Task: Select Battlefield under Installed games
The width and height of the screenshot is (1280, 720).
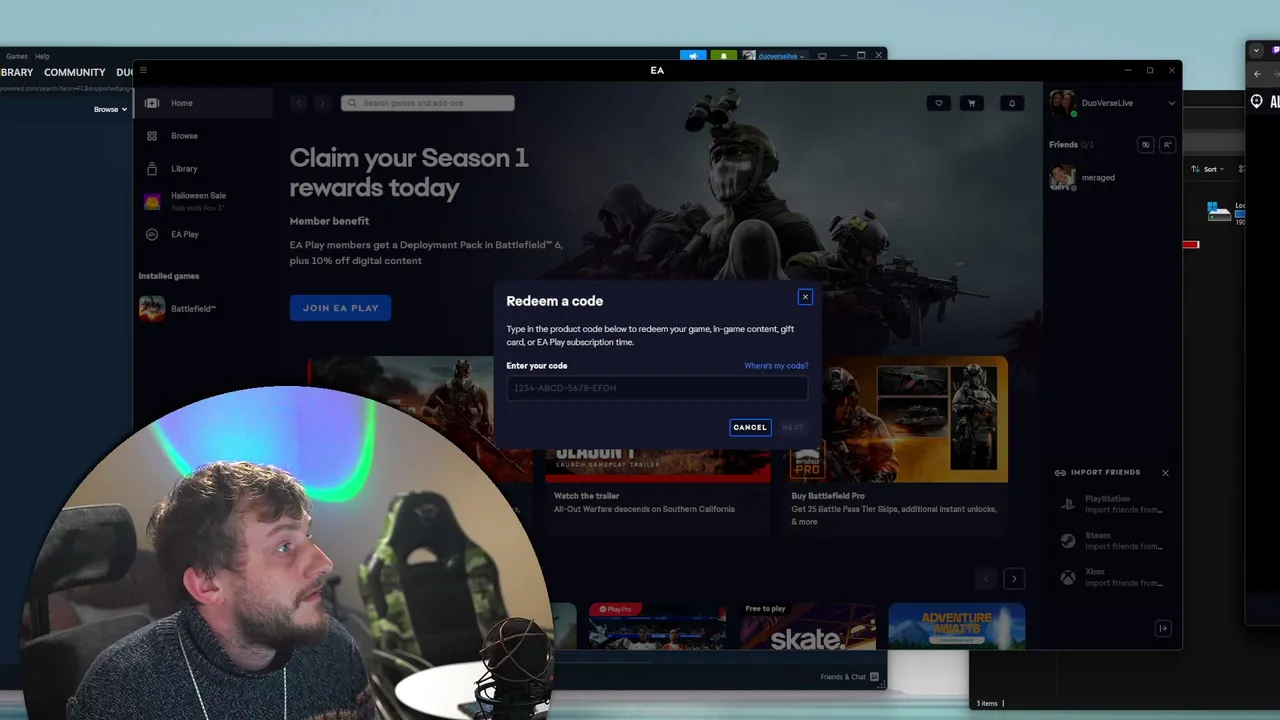Action: click(x=204, y=309)
